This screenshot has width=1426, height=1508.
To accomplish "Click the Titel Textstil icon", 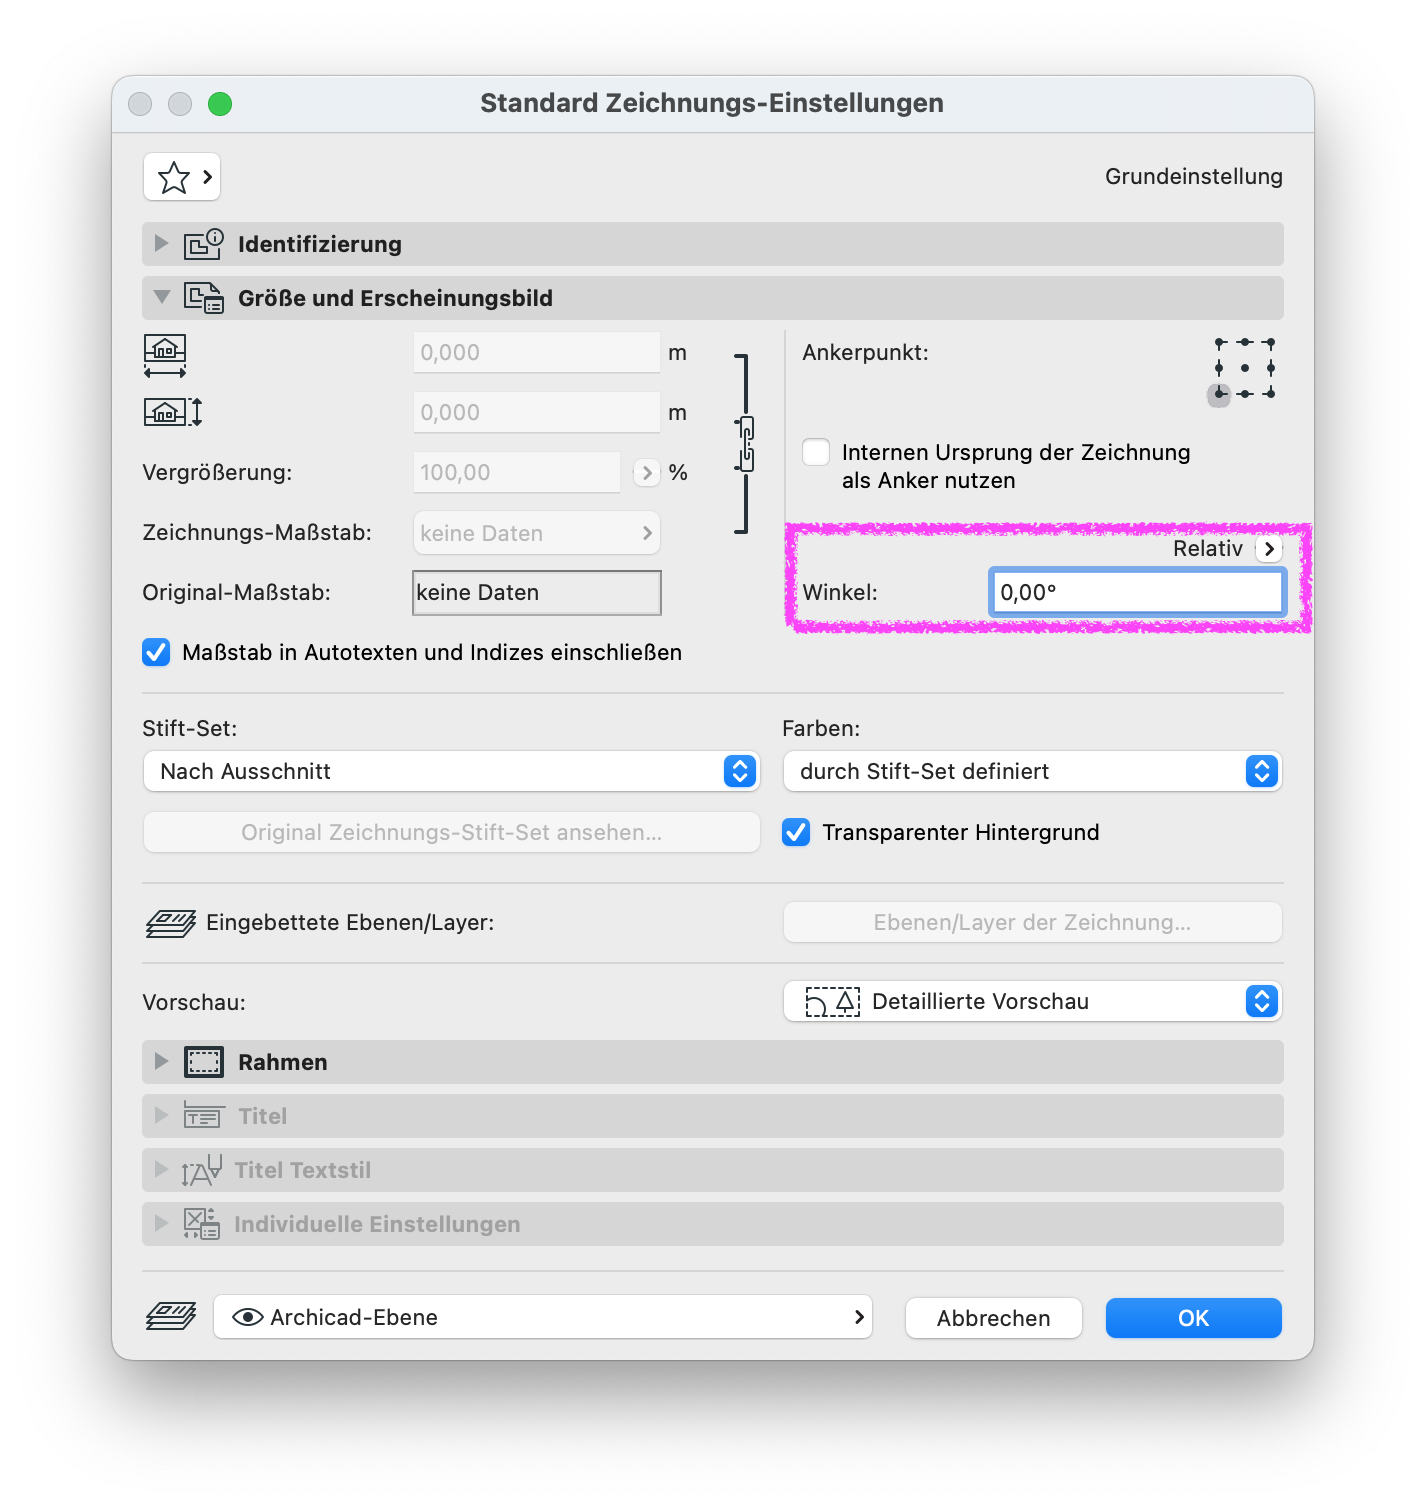I will 202,1170.
